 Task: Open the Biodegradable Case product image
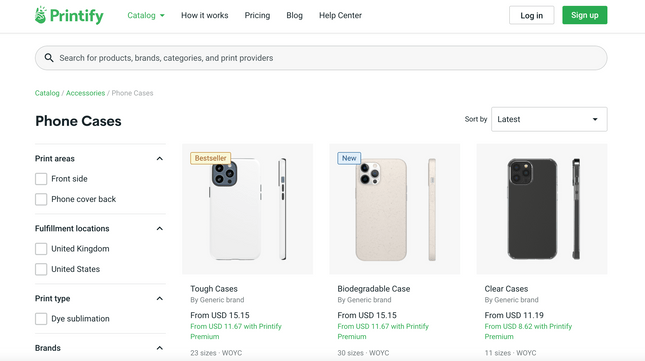click(x=394, y=209)
